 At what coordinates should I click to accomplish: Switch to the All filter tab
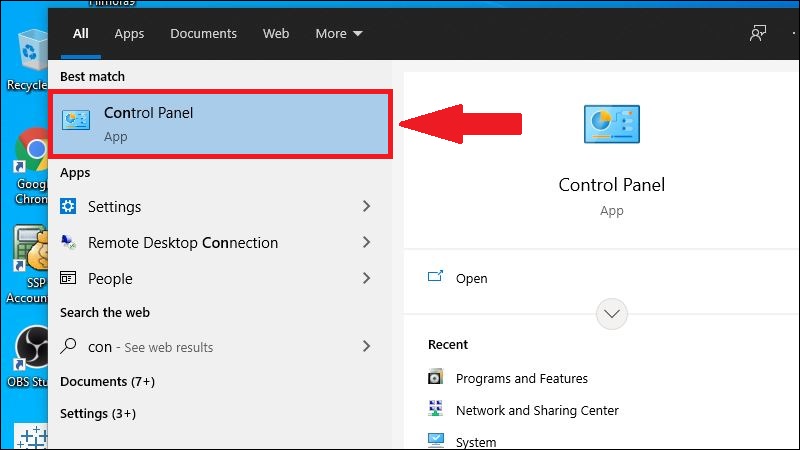(81, 33)
